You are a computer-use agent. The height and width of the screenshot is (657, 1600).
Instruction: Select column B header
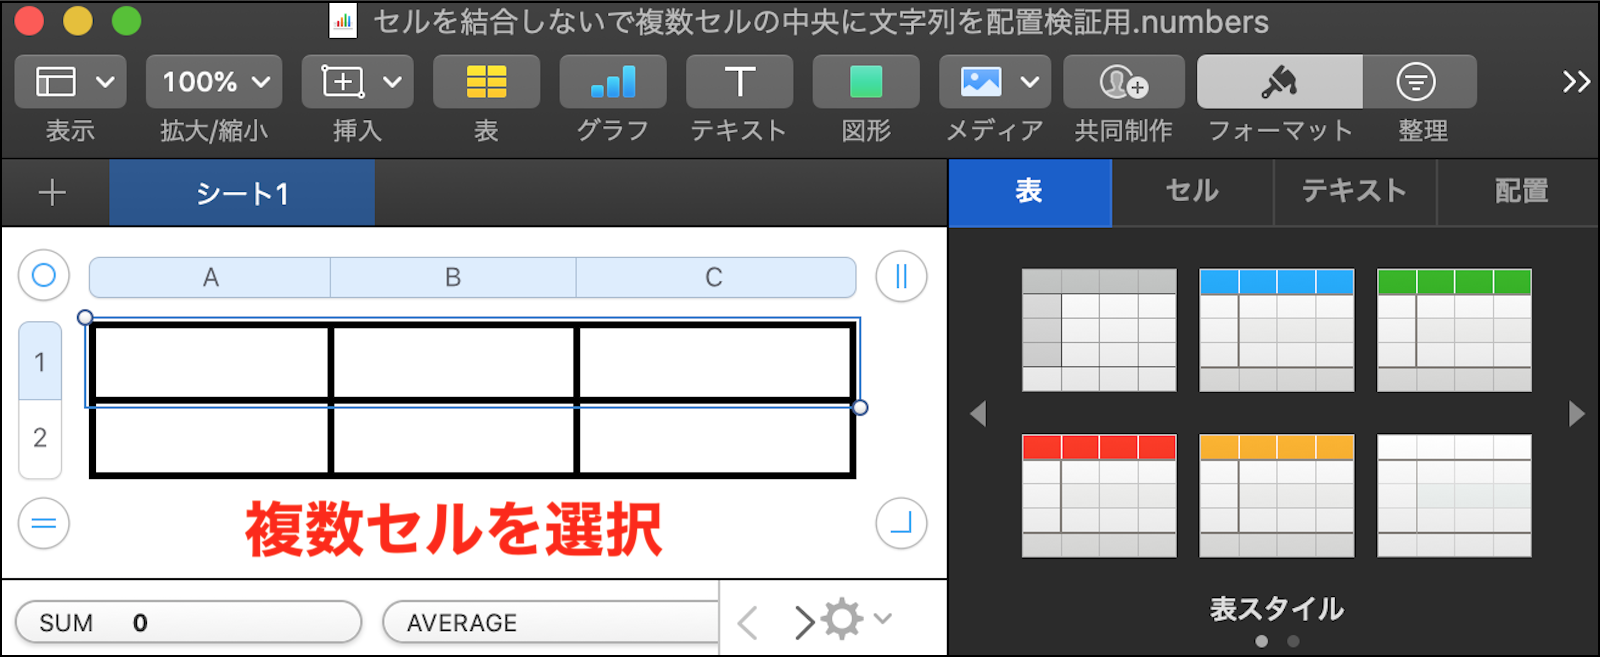click(453, 277)
